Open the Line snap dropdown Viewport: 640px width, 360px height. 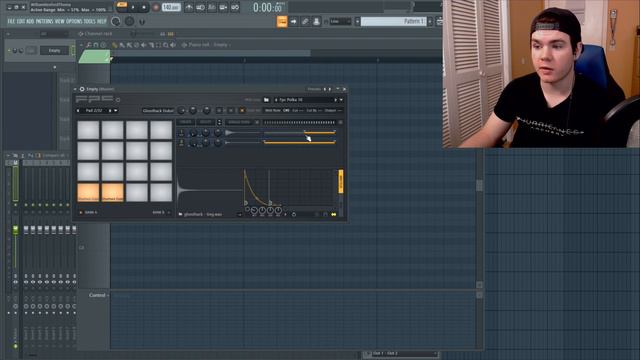point(340,21)
